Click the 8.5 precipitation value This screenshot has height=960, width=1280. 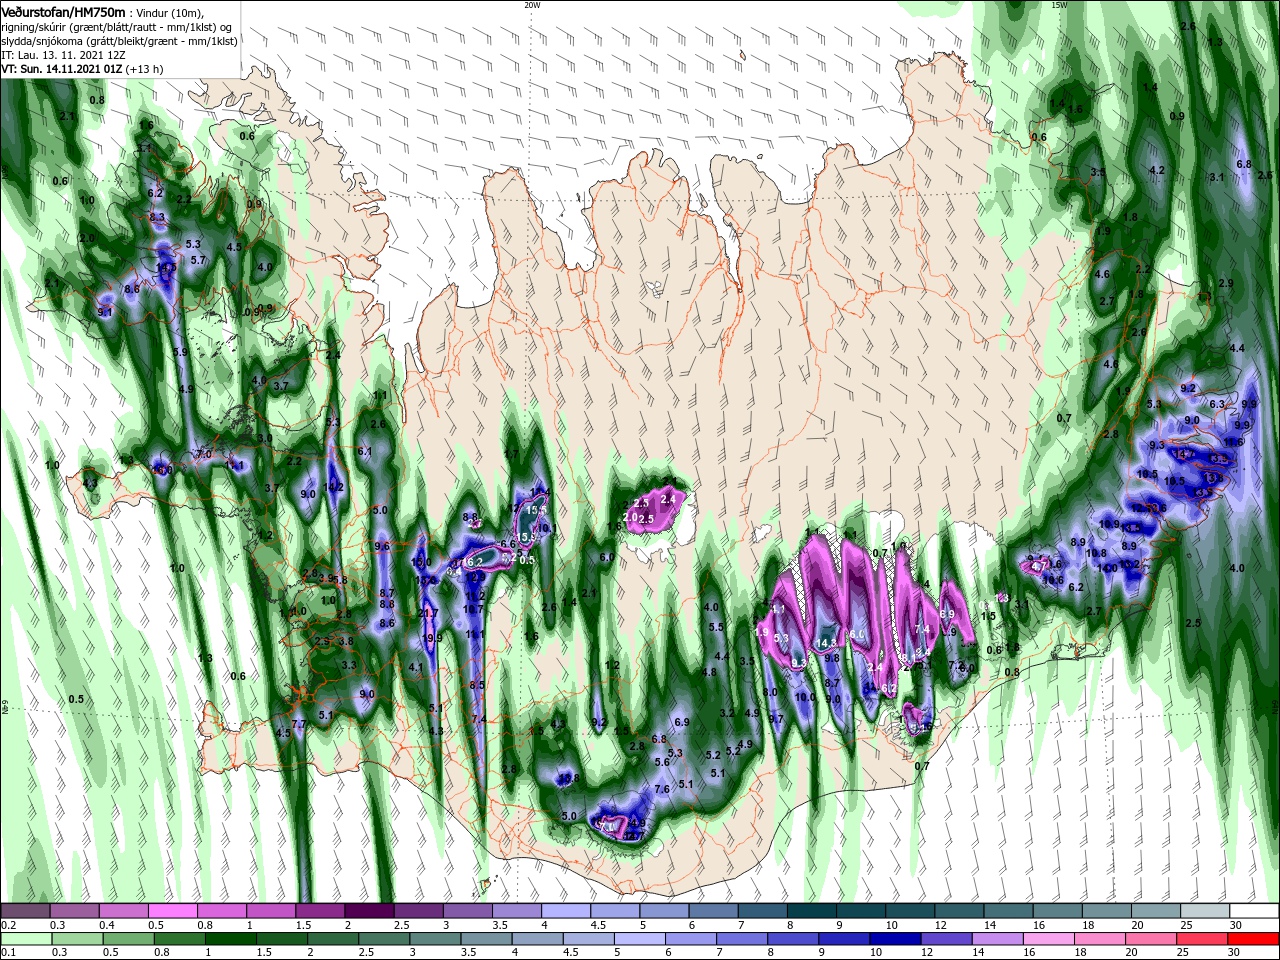(477, 685)
